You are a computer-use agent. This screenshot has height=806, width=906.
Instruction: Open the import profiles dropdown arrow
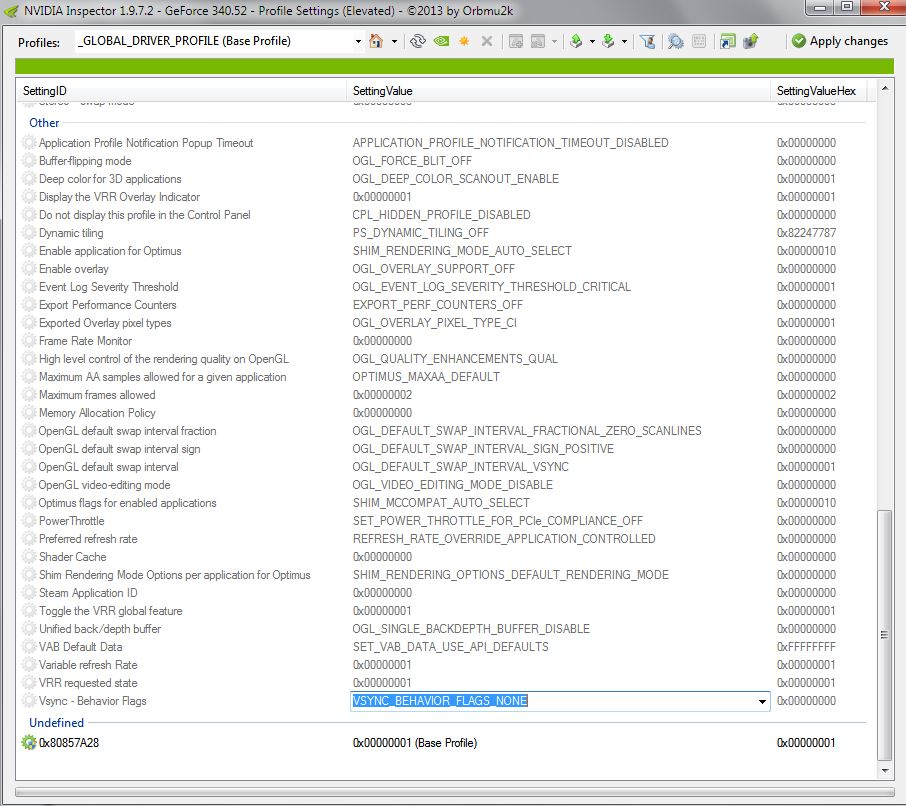tap(624, 42)
